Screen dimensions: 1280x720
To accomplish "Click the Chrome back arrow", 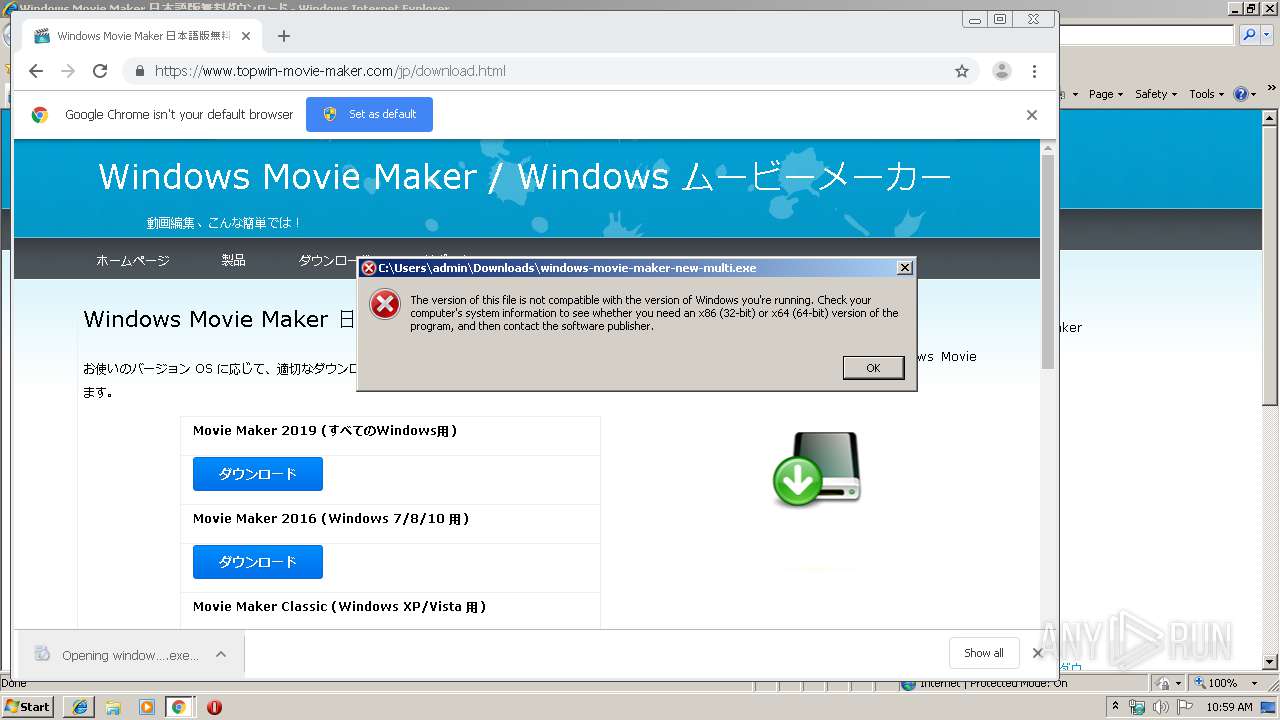I will [36, 71].
